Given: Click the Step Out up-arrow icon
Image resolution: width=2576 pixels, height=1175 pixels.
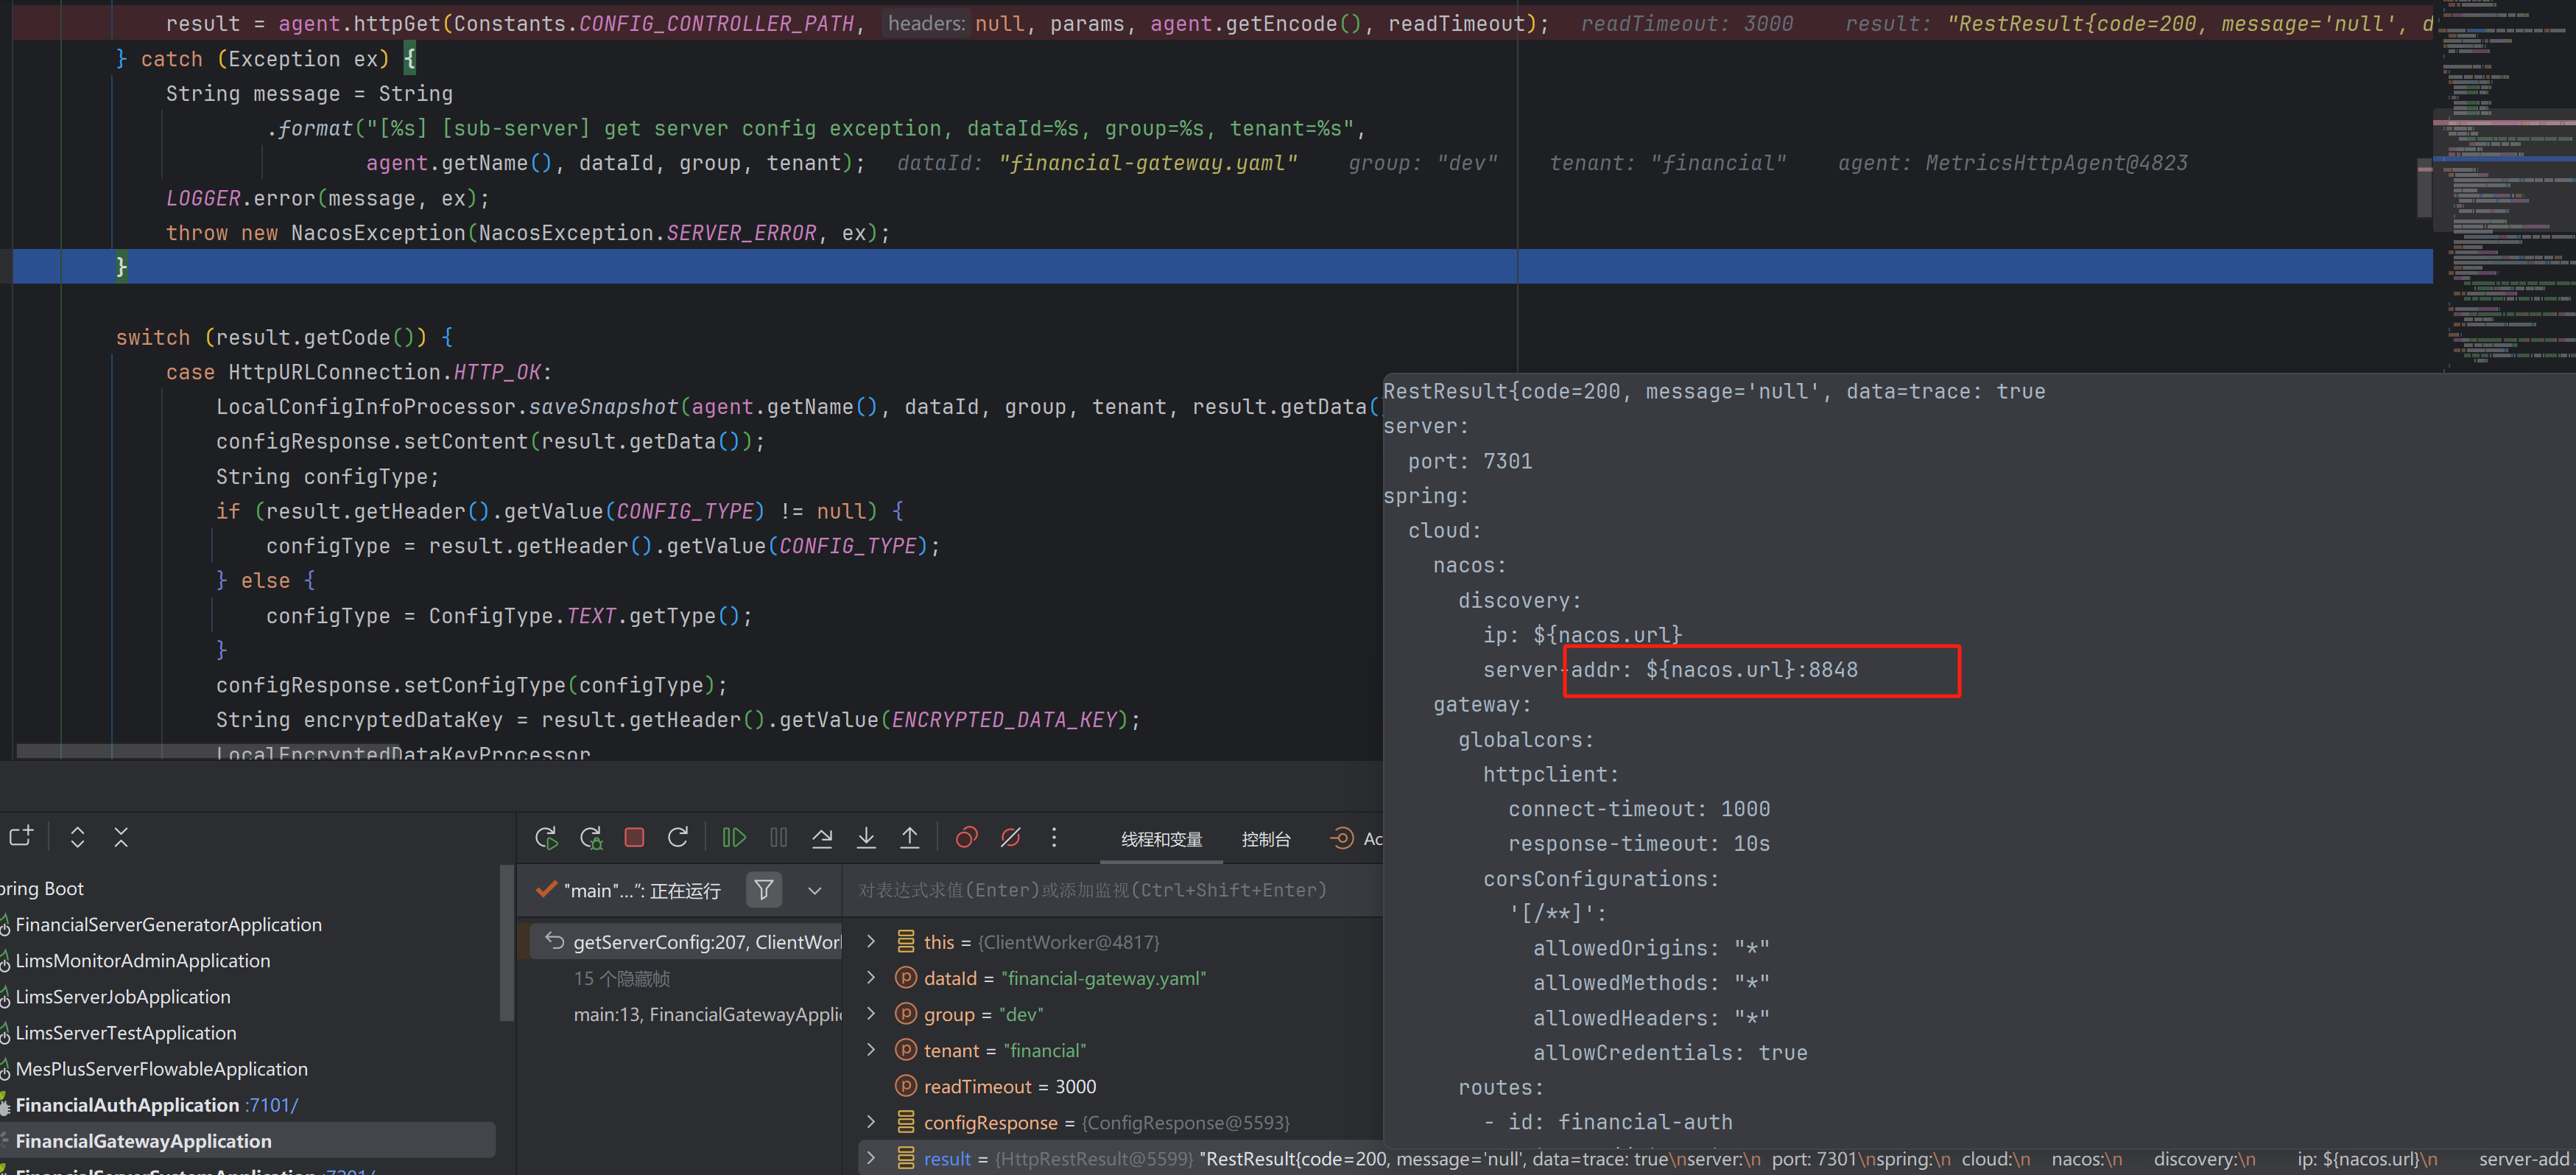Looking at the screenshot, I should 910,837.
